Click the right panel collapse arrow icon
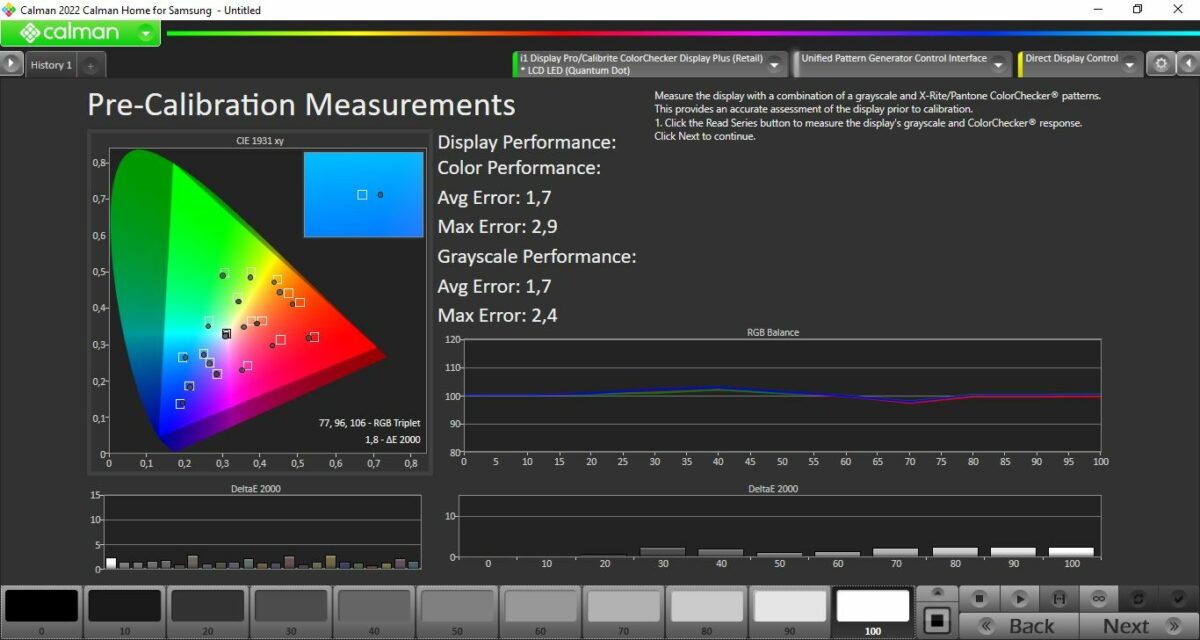Viewport: 1200px width, 640px height. coord(1188,64)
